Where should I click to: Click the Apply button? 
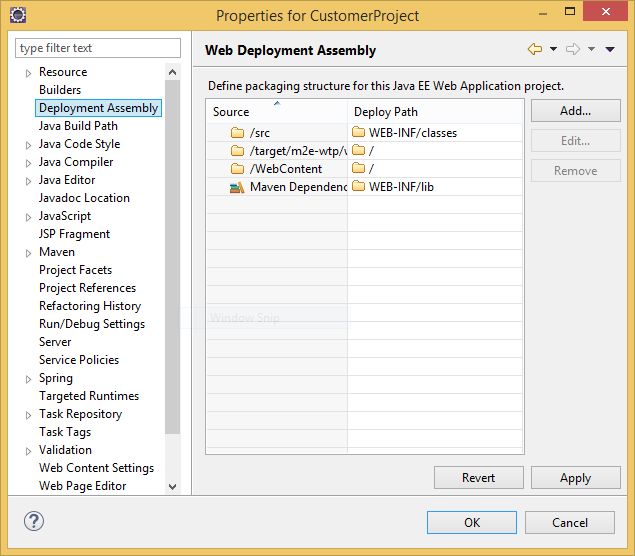click(575, 478)
